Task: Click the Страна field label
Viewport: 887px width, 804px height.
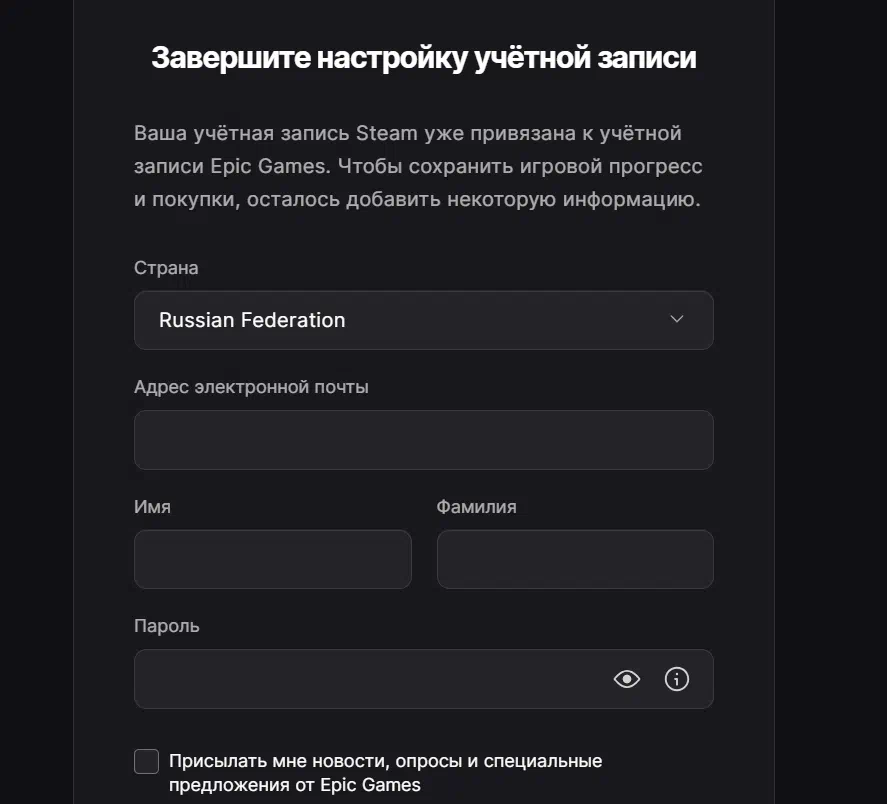Action: click(166, 268)
